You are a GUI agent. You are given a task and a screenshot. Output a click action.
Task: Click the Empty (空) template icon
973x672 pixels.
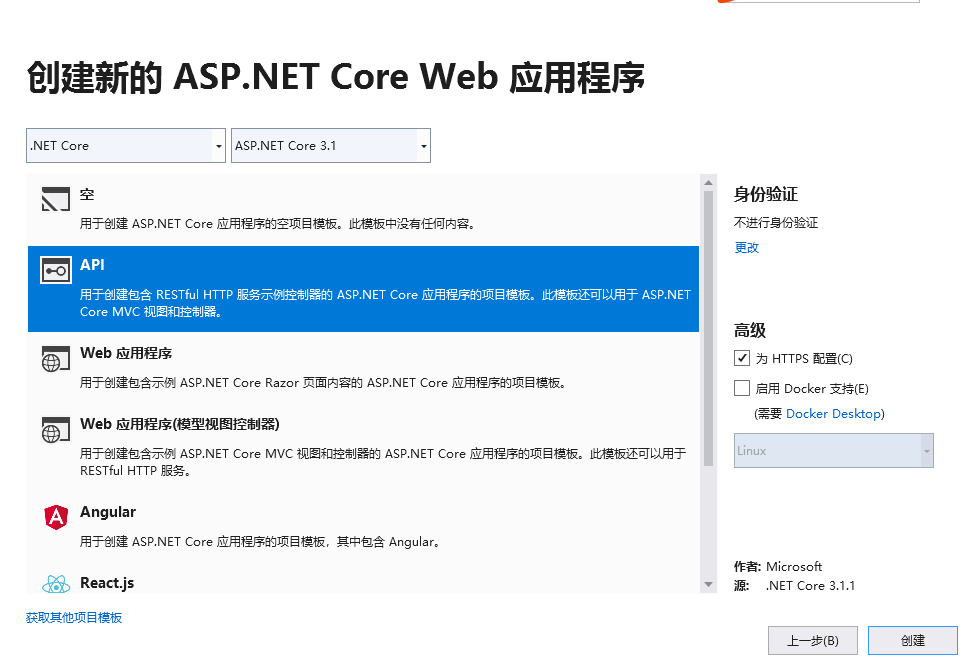(x=56, y=199)
